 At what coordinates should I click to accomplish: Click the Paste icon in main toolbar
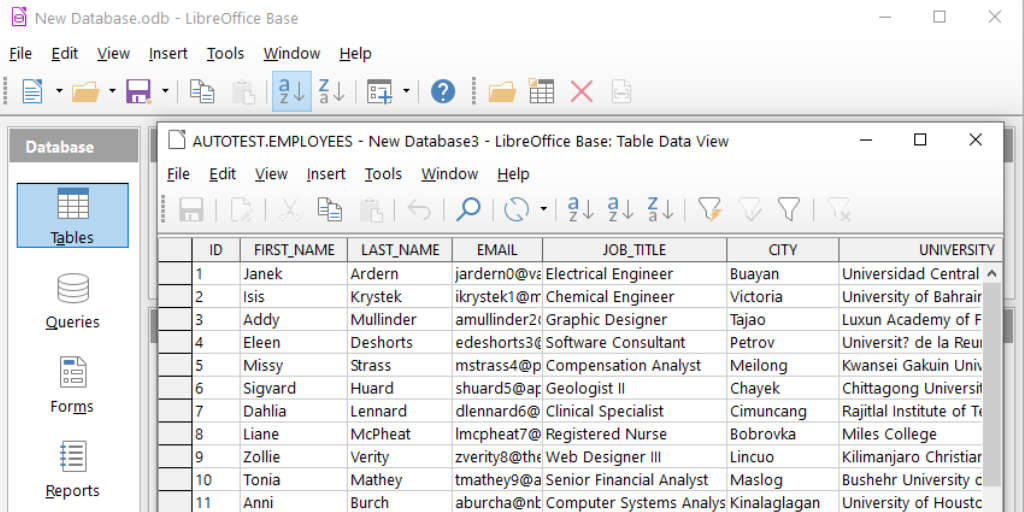tap(244, 91)
